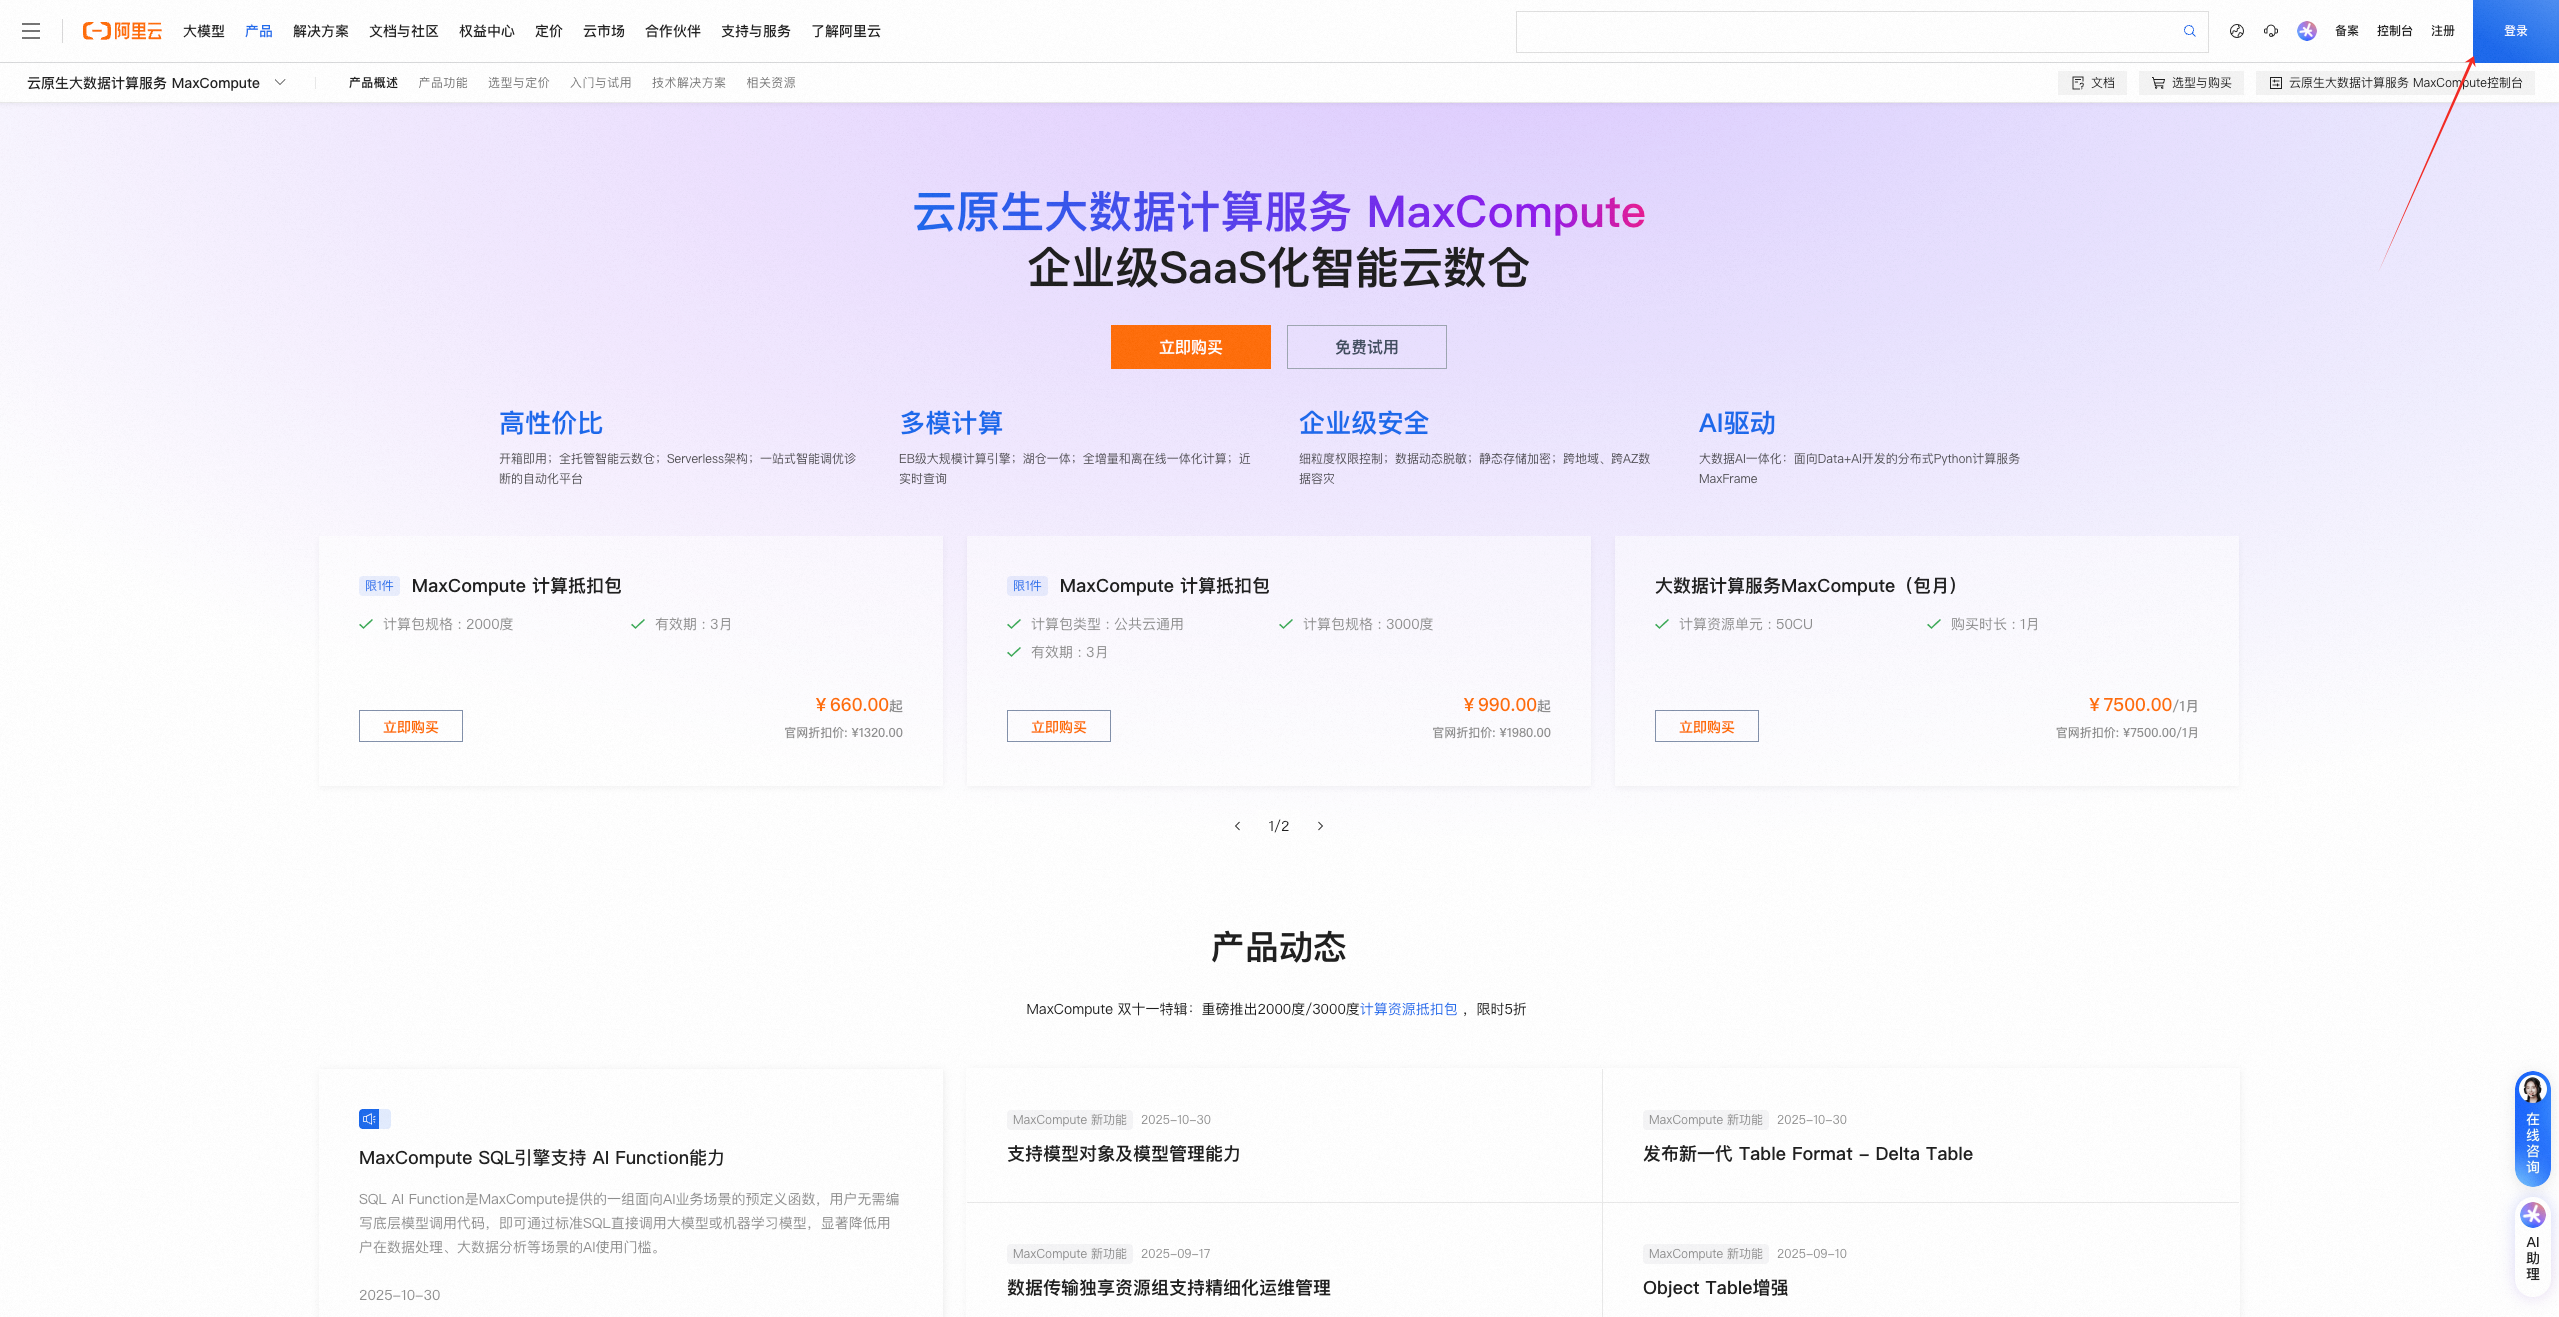Open 文档 with the document icon
The height and width of the screenshot is (1317, 2559).
pos(2092,83)
